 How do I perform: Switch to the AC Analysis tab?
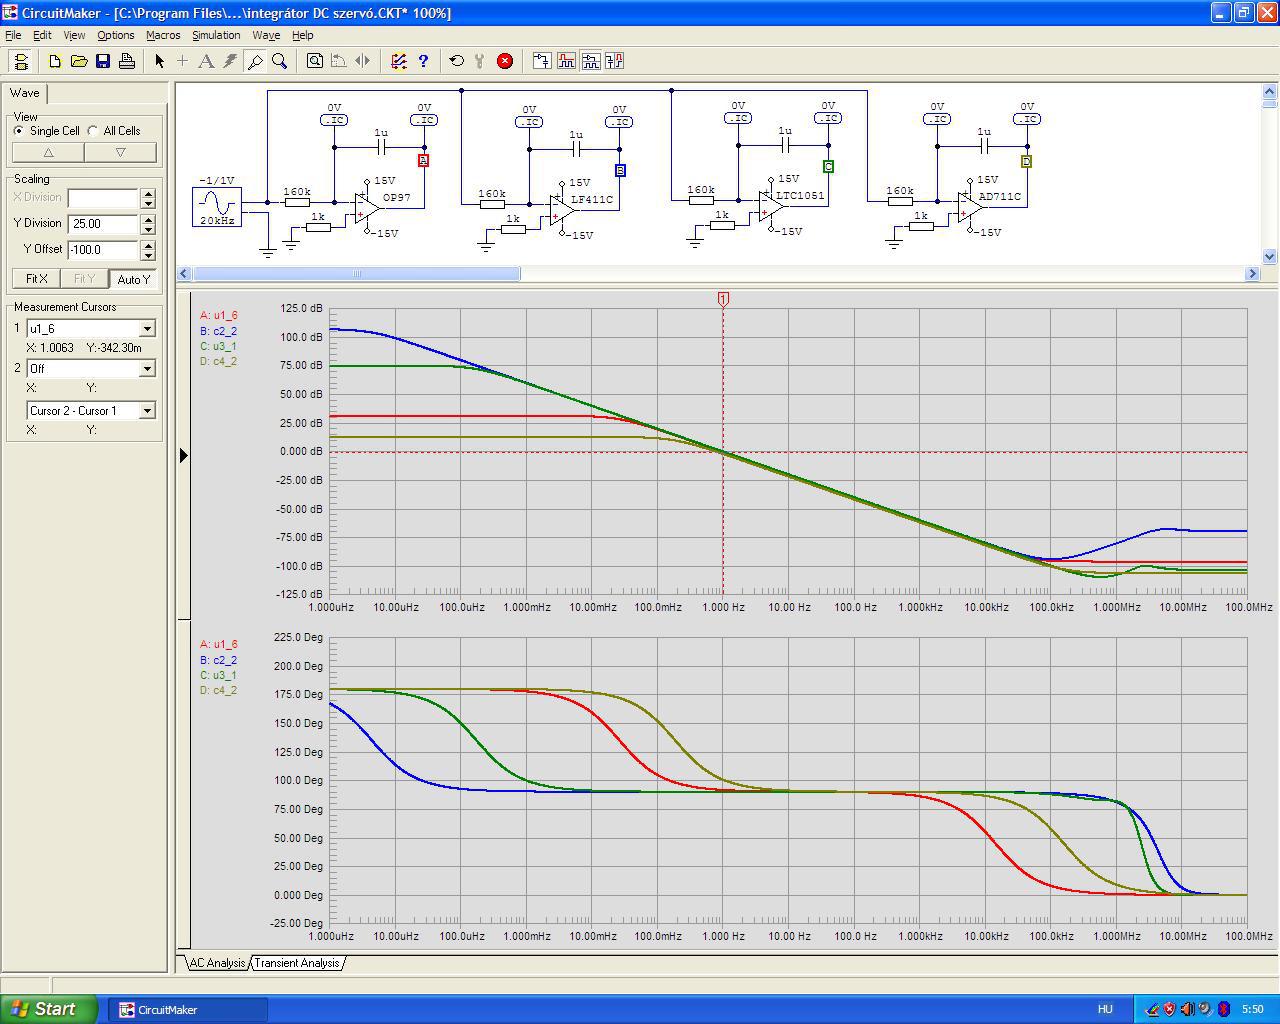point(216,963)
